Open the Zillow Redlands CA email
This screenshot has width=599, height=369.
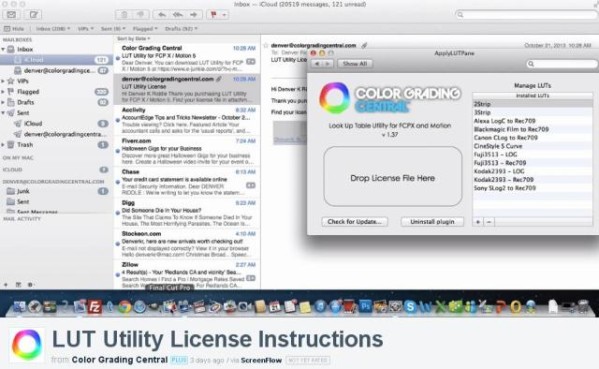pos(187,275)
